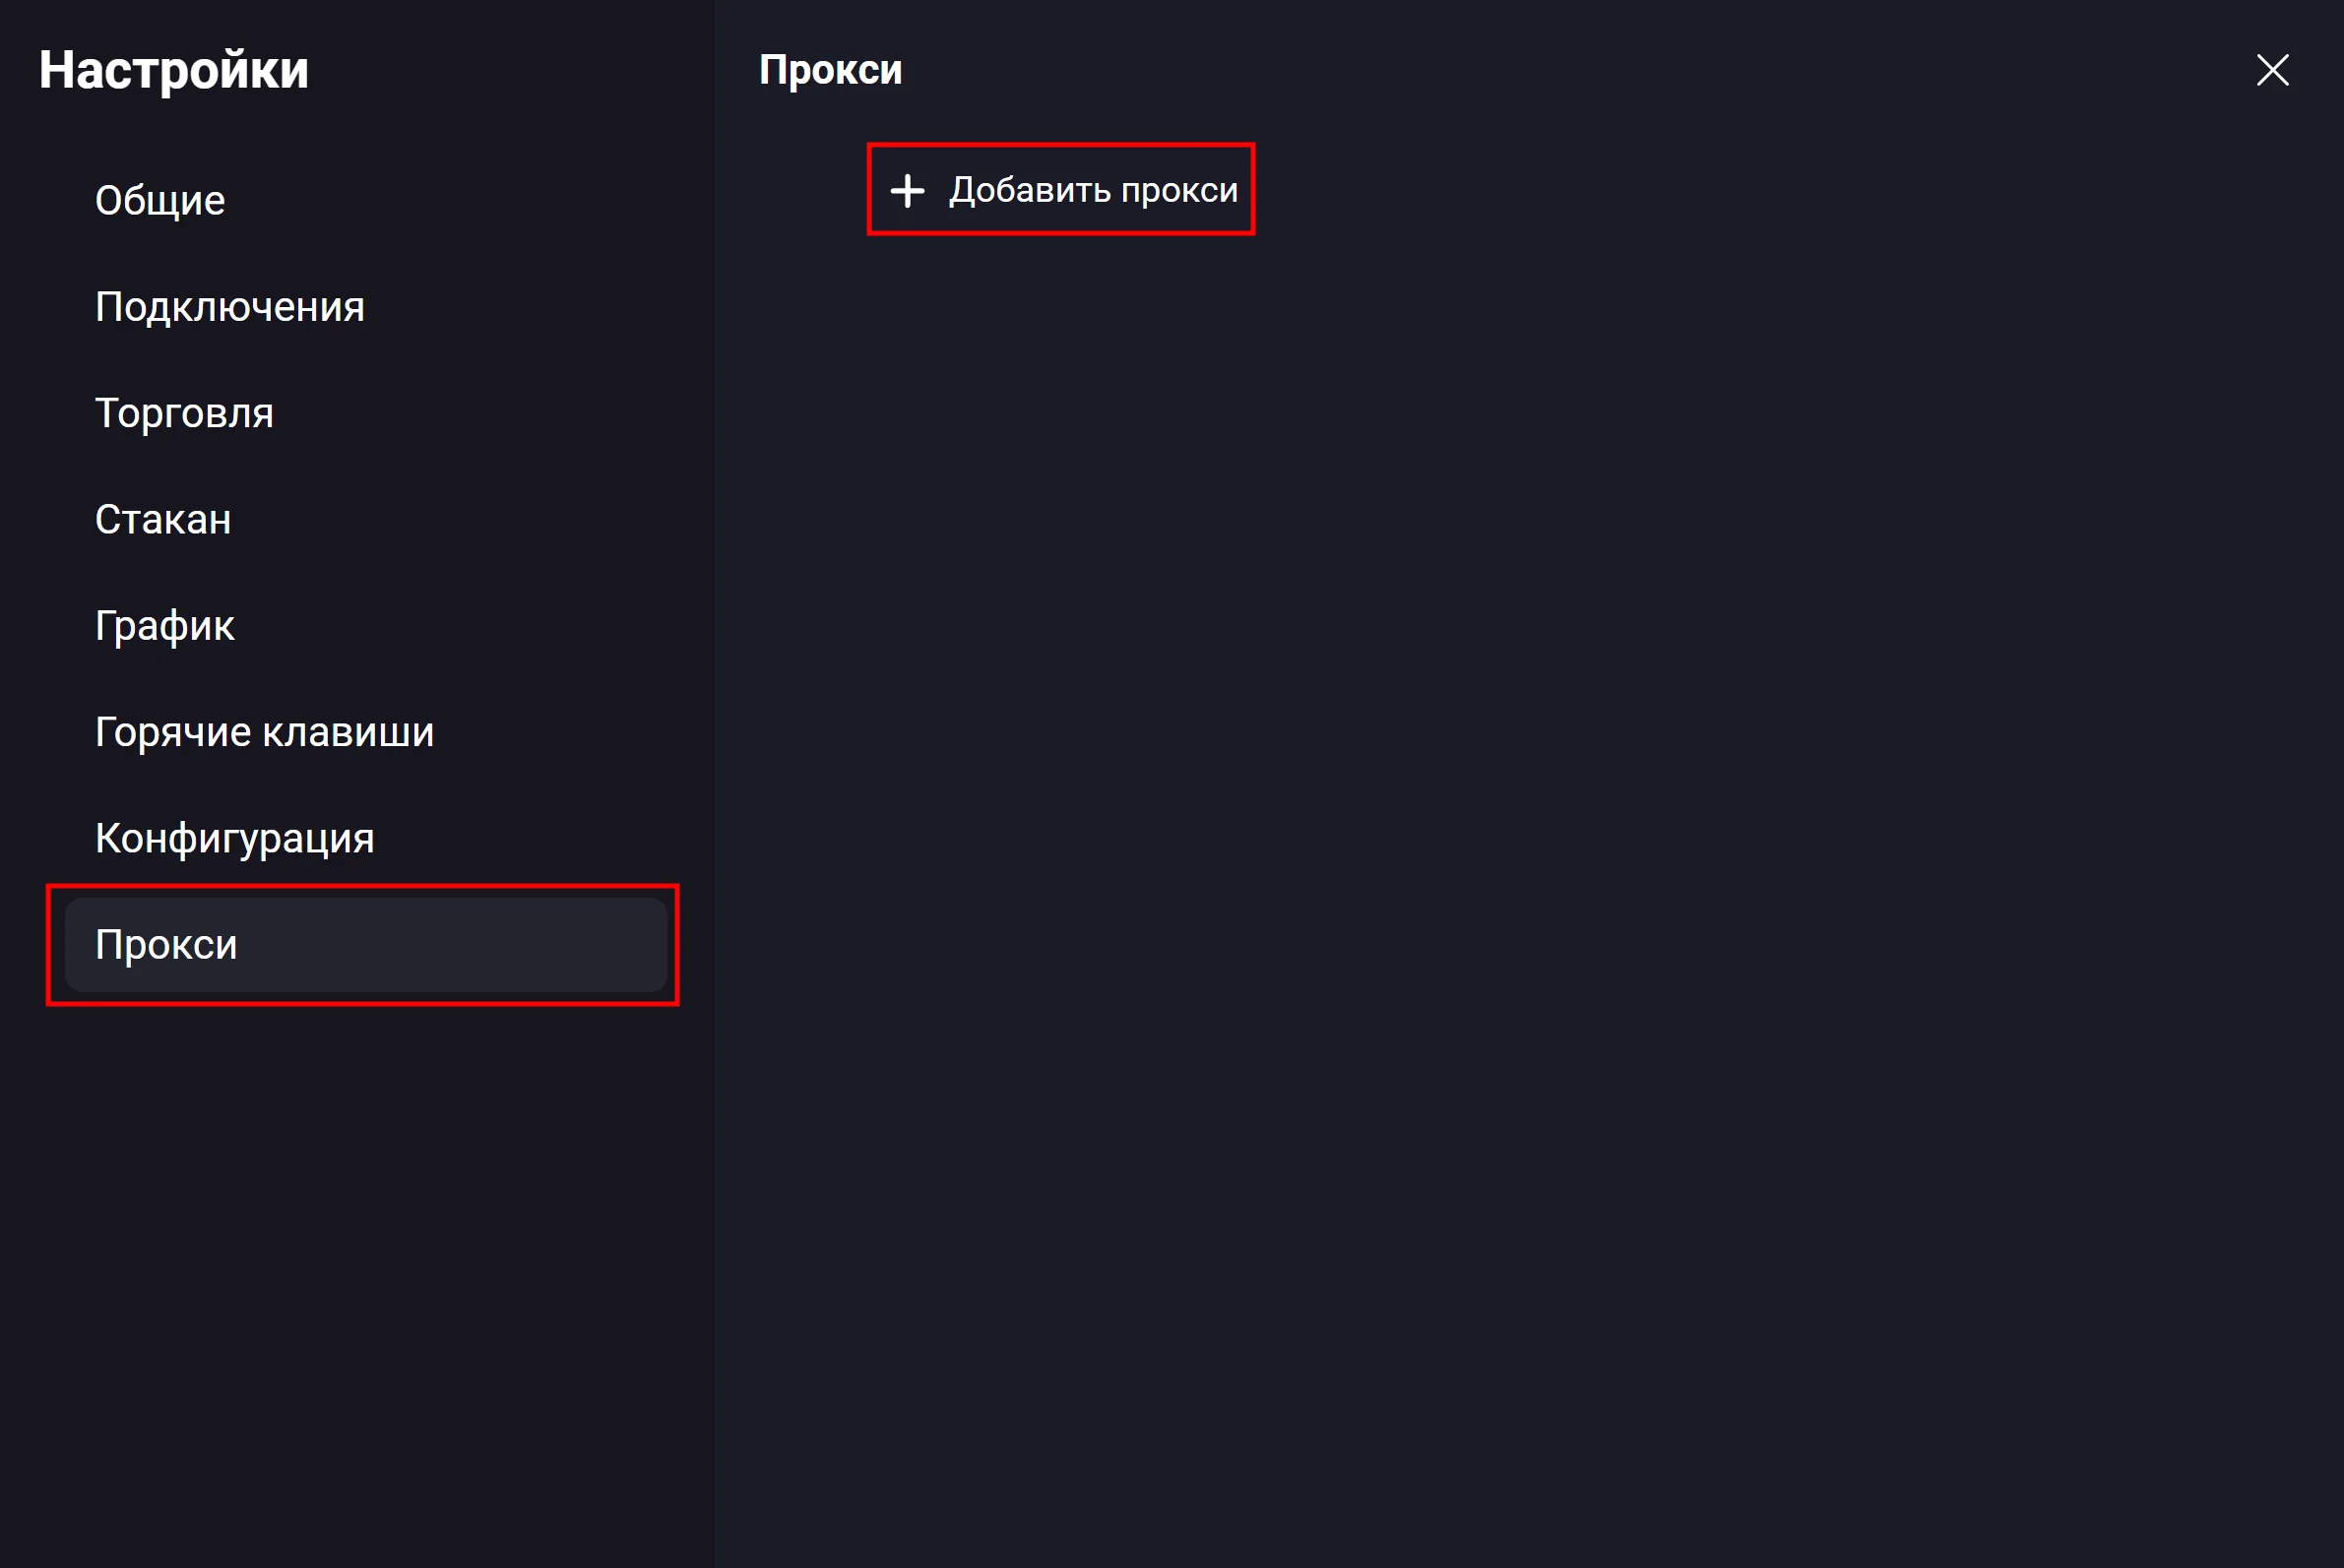This screenshot has height=1568, width=2344.
Task: View chart options under График
Action: (165, 626)
